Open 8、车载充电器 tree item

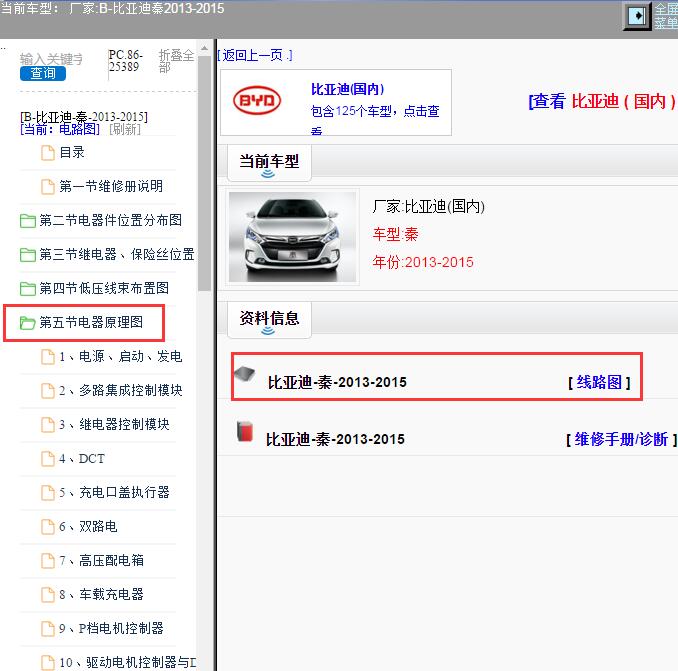coord(102,594)
